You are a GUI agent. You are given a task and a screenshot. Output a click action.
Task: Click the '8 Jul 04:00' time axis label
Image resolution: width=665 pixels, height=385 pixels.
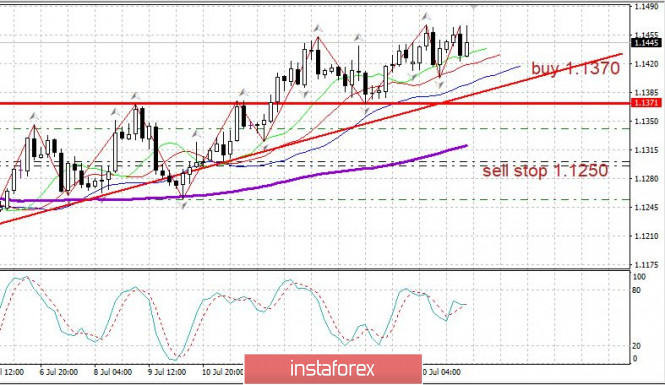pyautogui.click(x=113, y=372)
